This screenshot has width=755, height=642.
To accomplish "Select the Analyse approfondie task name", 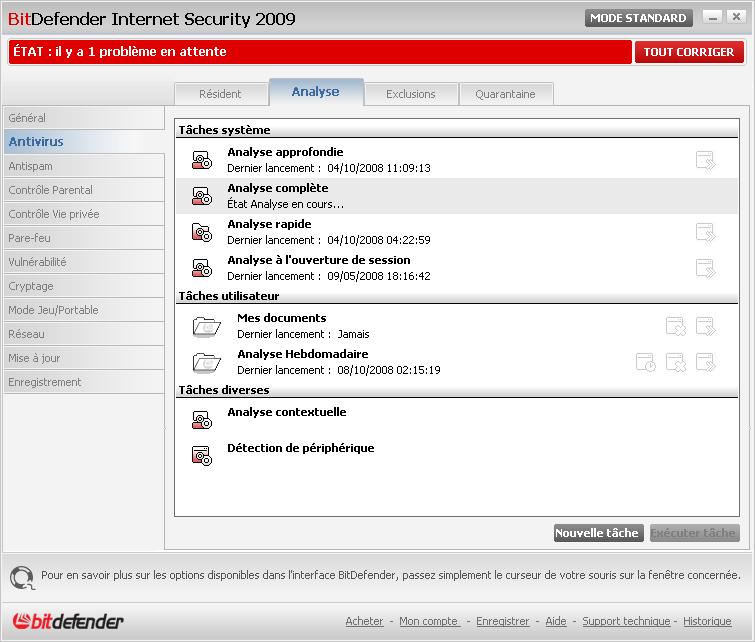I will (x=285, y=152).
